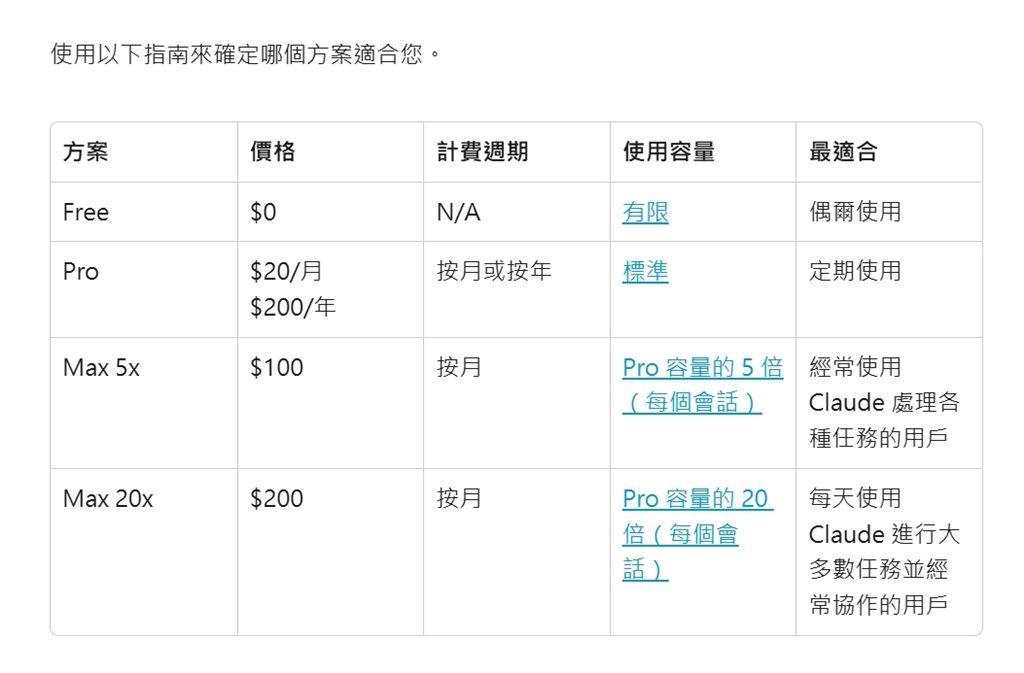
Task: Click the Max 5x plan name
Action: click(x=101, y=368)
